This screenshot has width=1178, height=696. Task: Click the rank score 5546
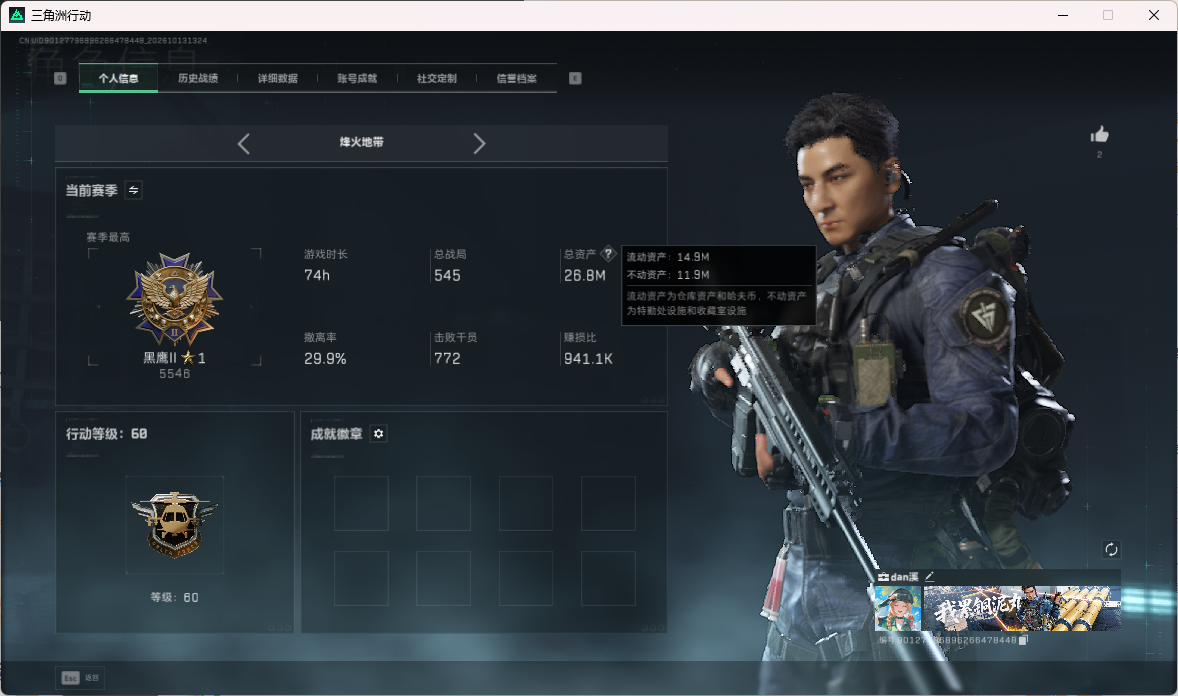tap(174, 374)
